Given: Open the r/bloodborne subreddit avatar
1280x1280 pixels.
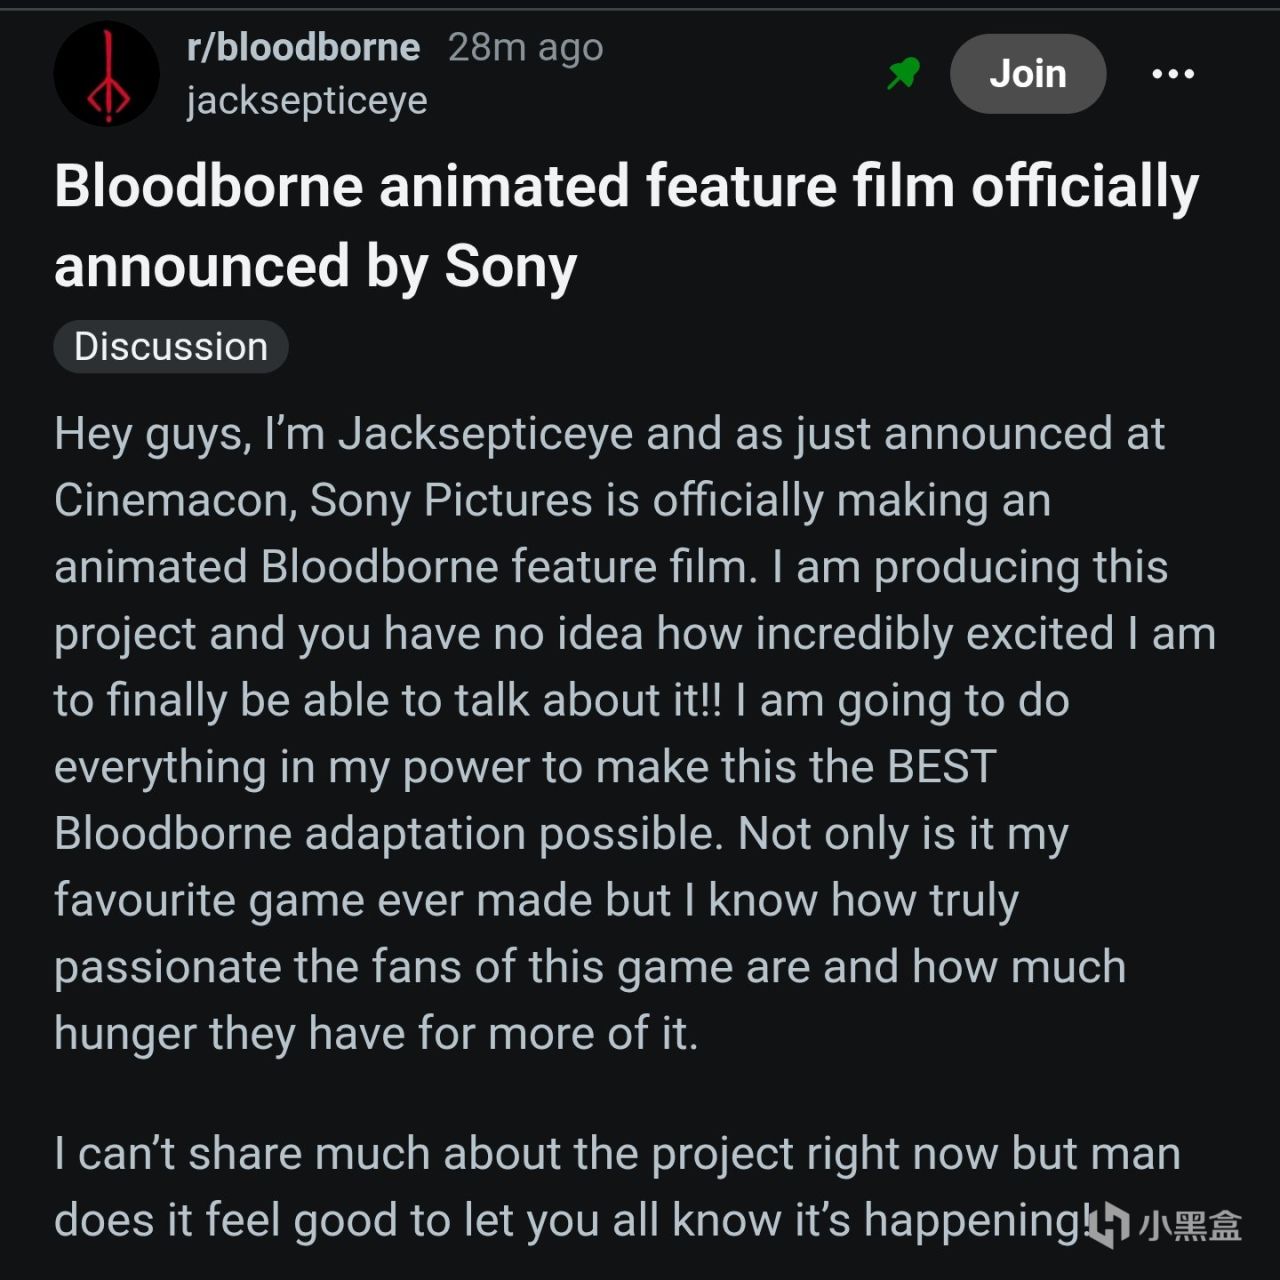Looking at the screenshot, I should point(106,74).
